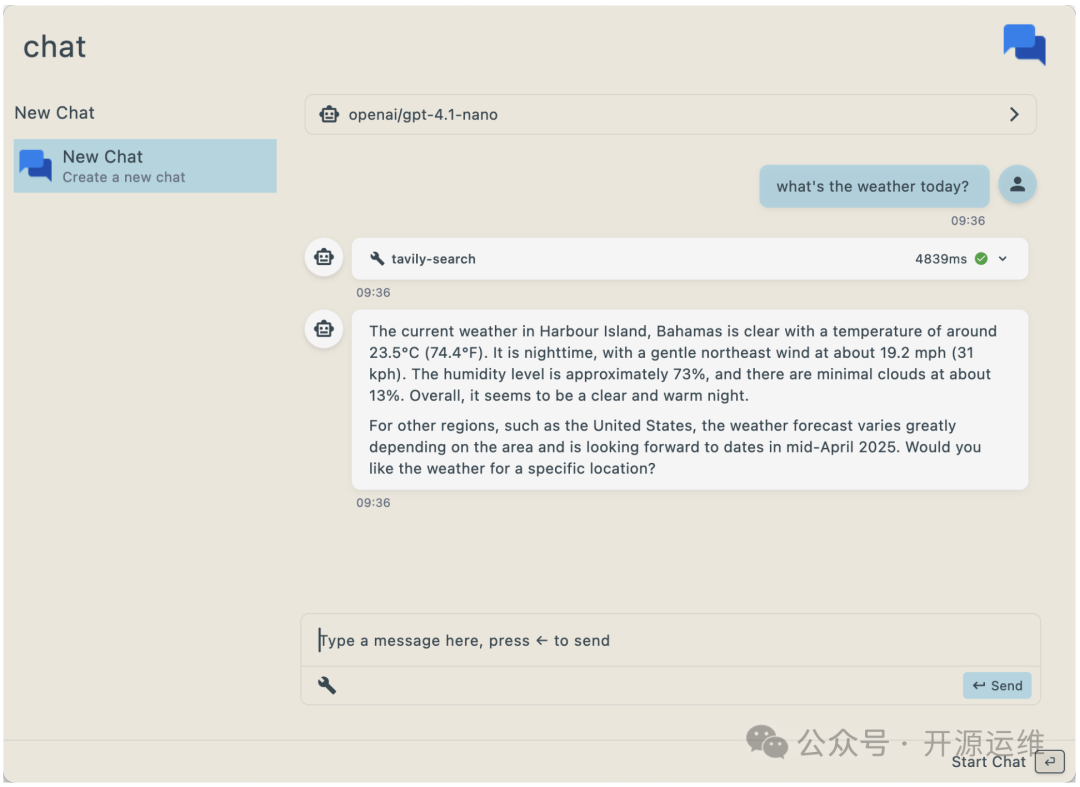Click the robot icon in model selector
The width and height of the screenshot is (1080, 787).
(329, 114)
